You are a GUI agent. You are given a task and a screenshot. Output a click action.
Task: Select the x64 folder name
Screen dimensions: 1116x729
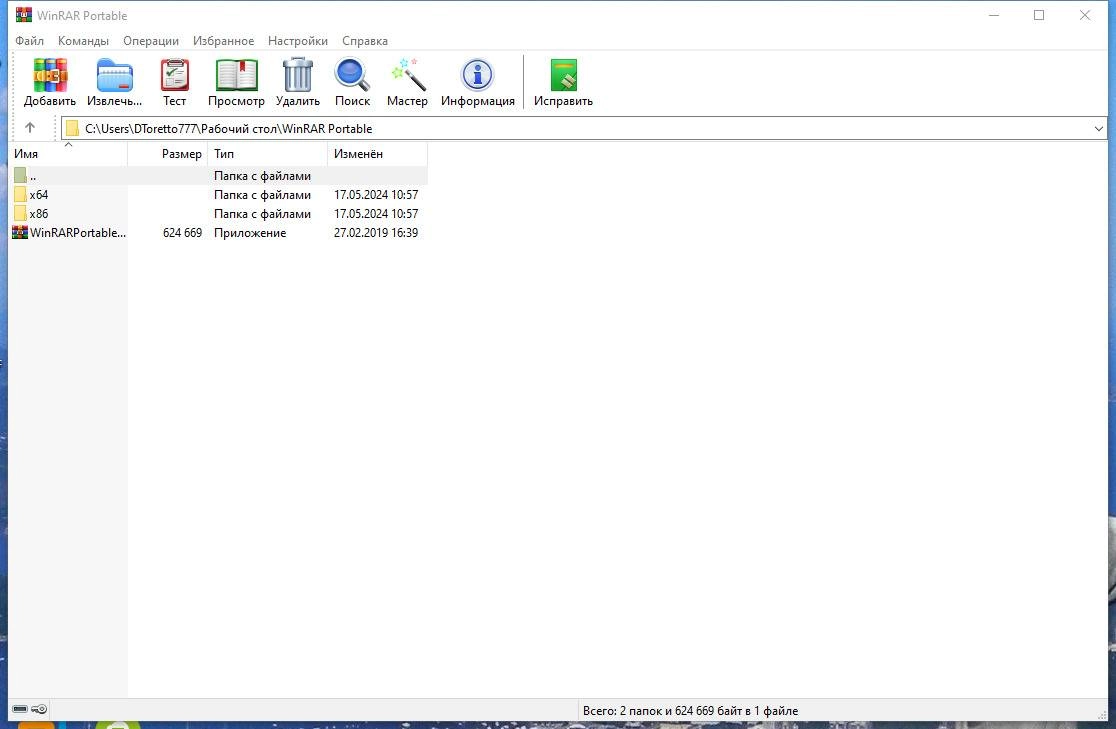click(x=38, y=194)
